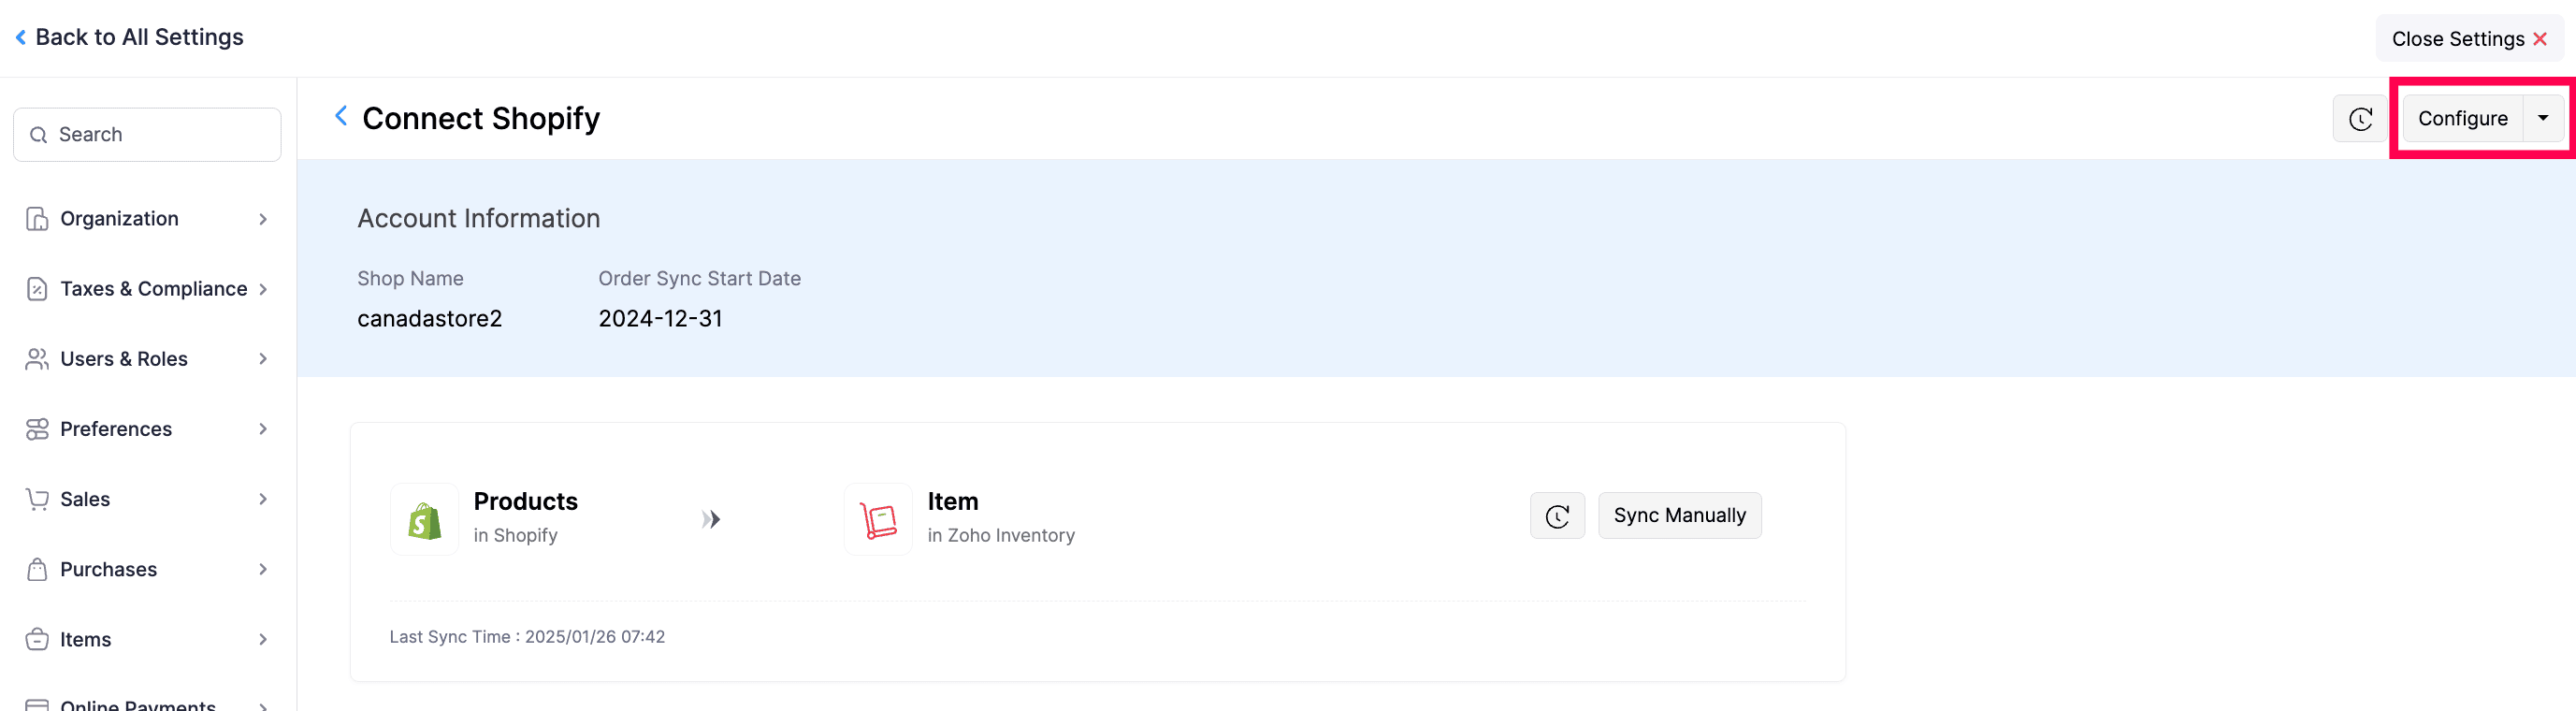
Task: Open the Items settings menu
Action: [86, 639]
